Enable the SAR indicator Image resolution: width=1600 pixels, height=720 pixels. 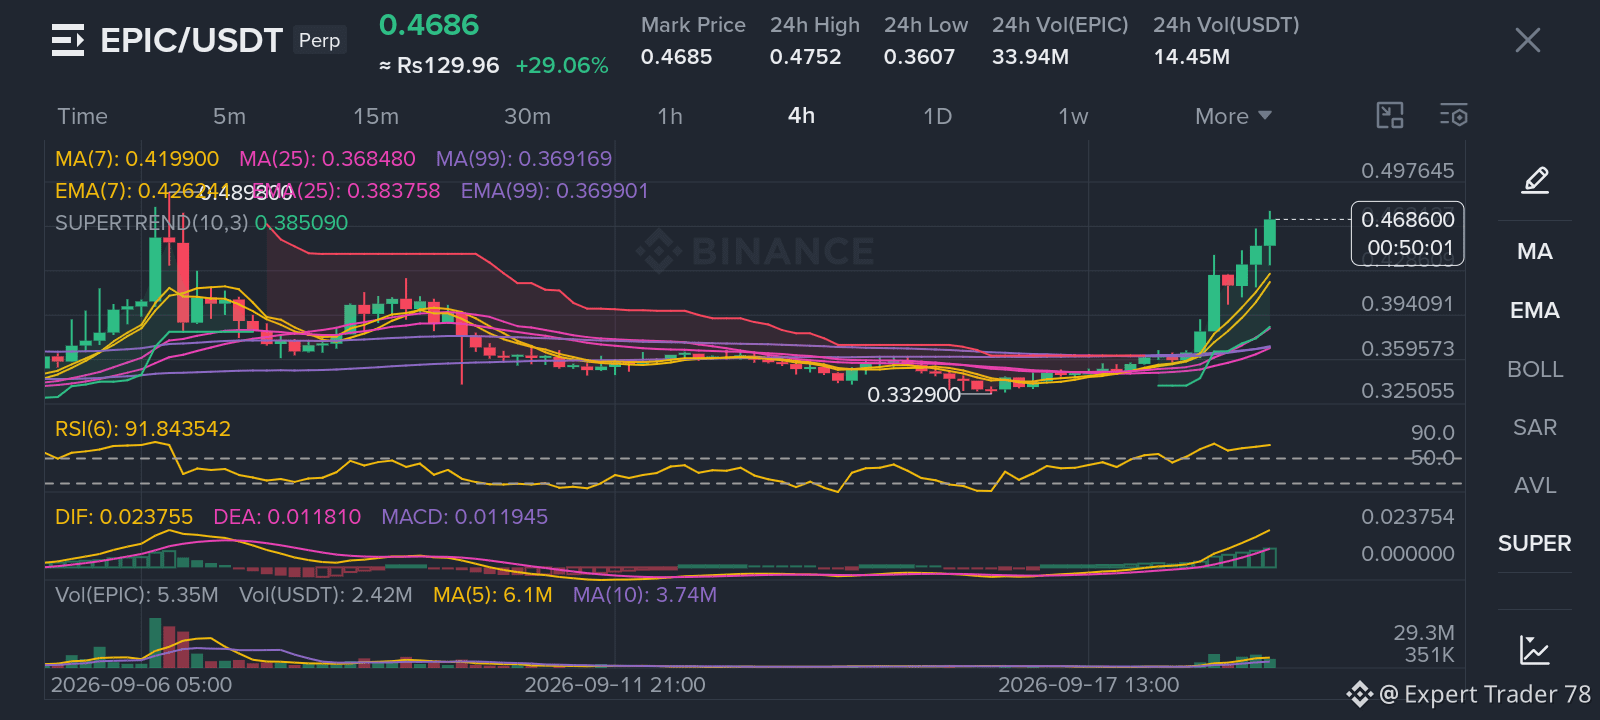(x=1535, y=428)
